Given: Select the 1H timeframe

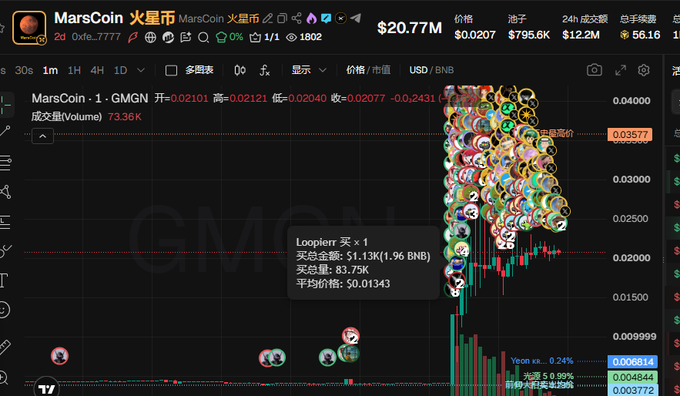Looking at the screenshot, I should click(x=74, y=70).
